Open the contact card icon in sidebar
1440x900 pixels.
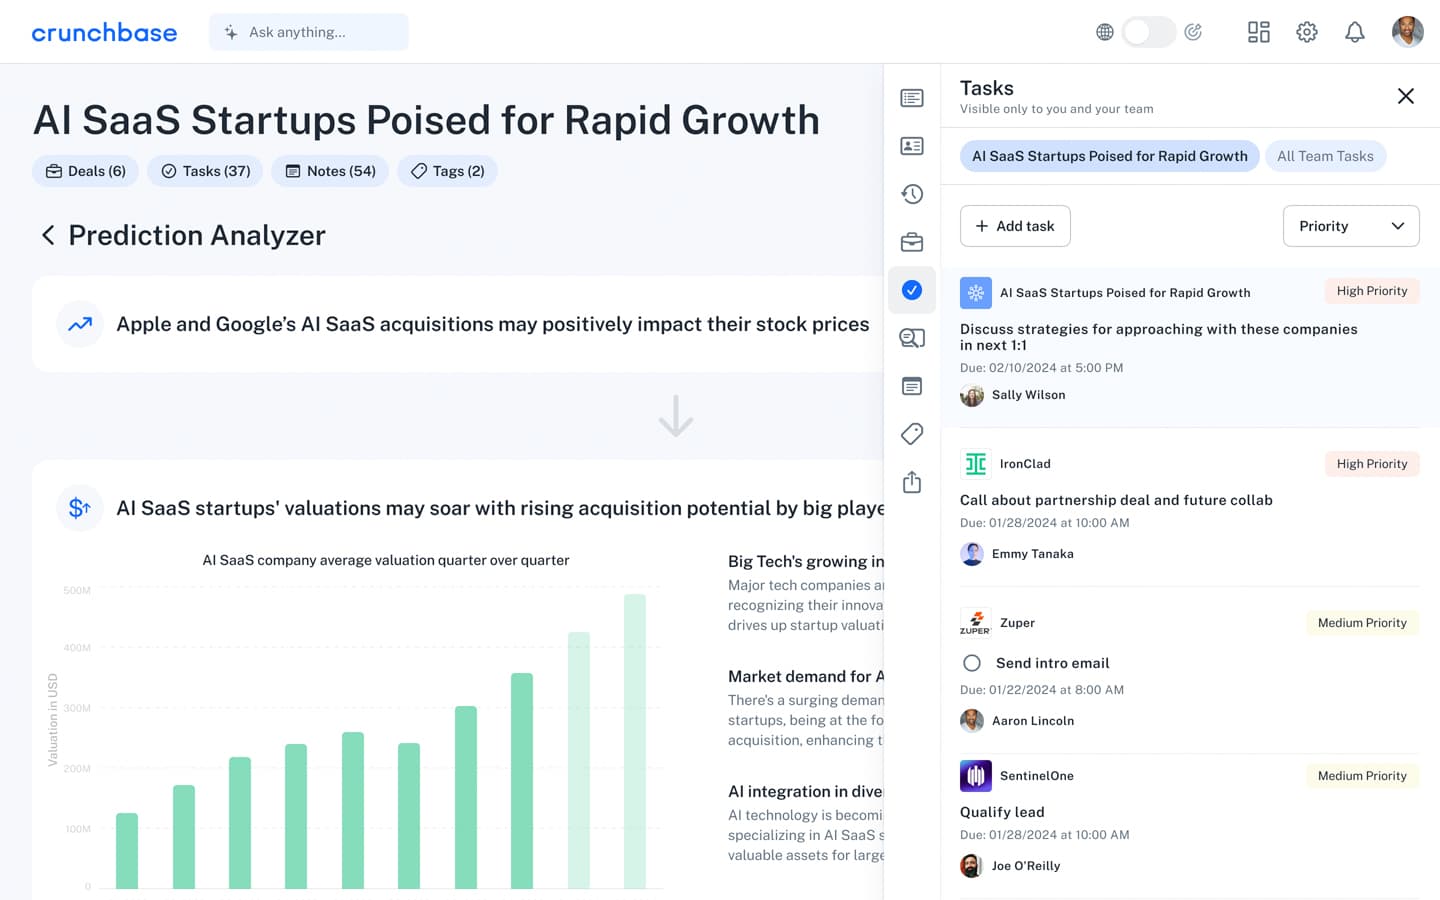tap(912, 146)
